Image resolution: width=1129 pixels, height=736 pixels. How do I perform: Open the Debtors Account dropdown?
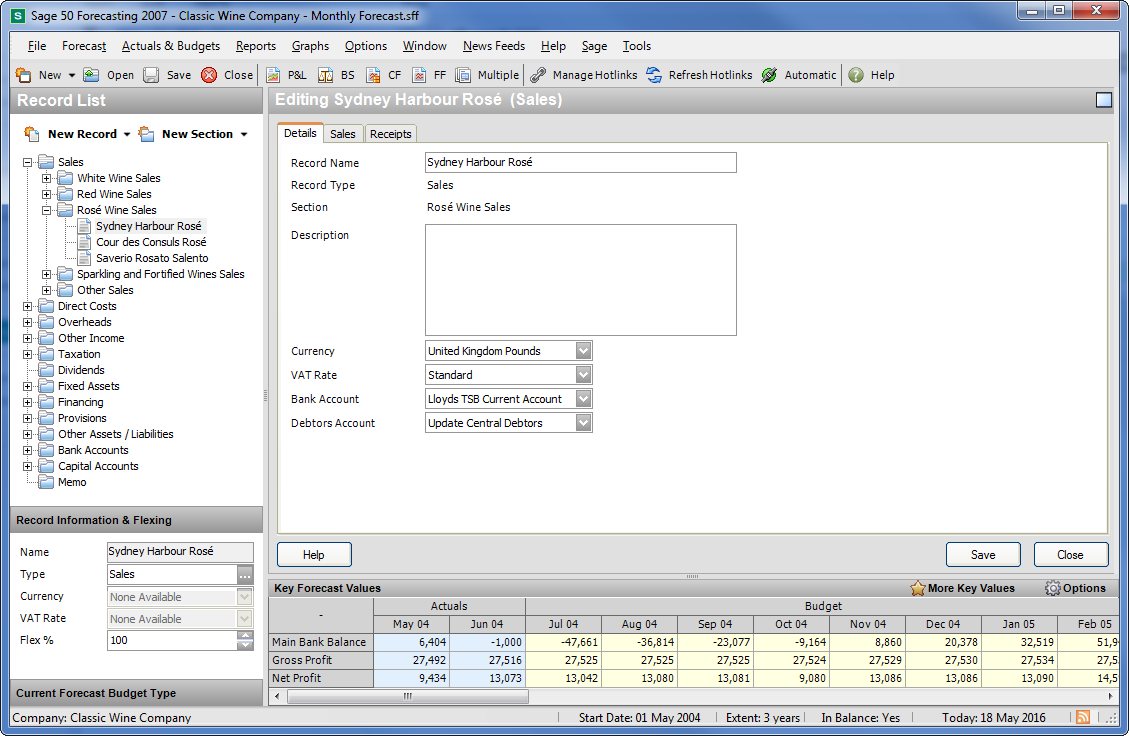(583, 423)
